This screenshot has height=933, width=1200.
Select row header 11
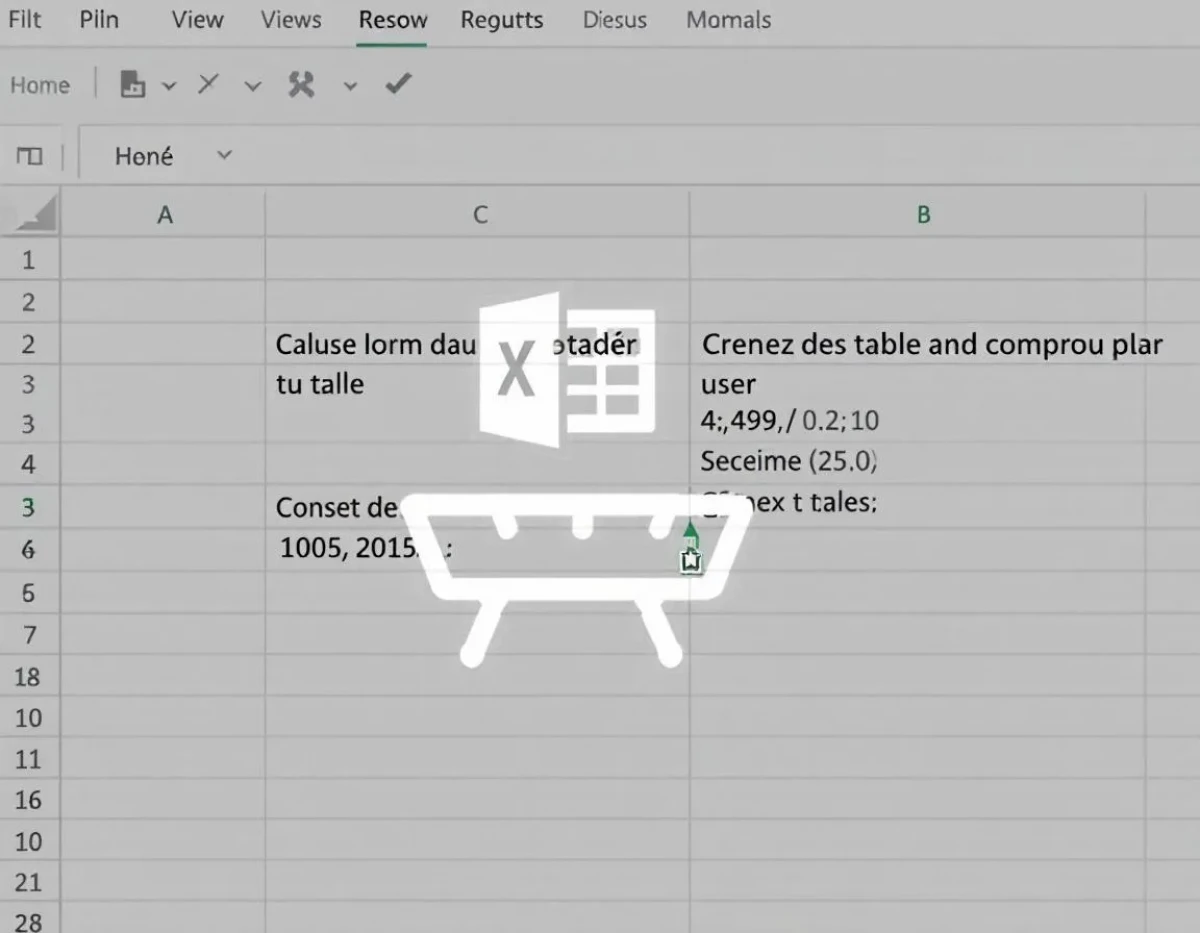[x=28, y=759]
